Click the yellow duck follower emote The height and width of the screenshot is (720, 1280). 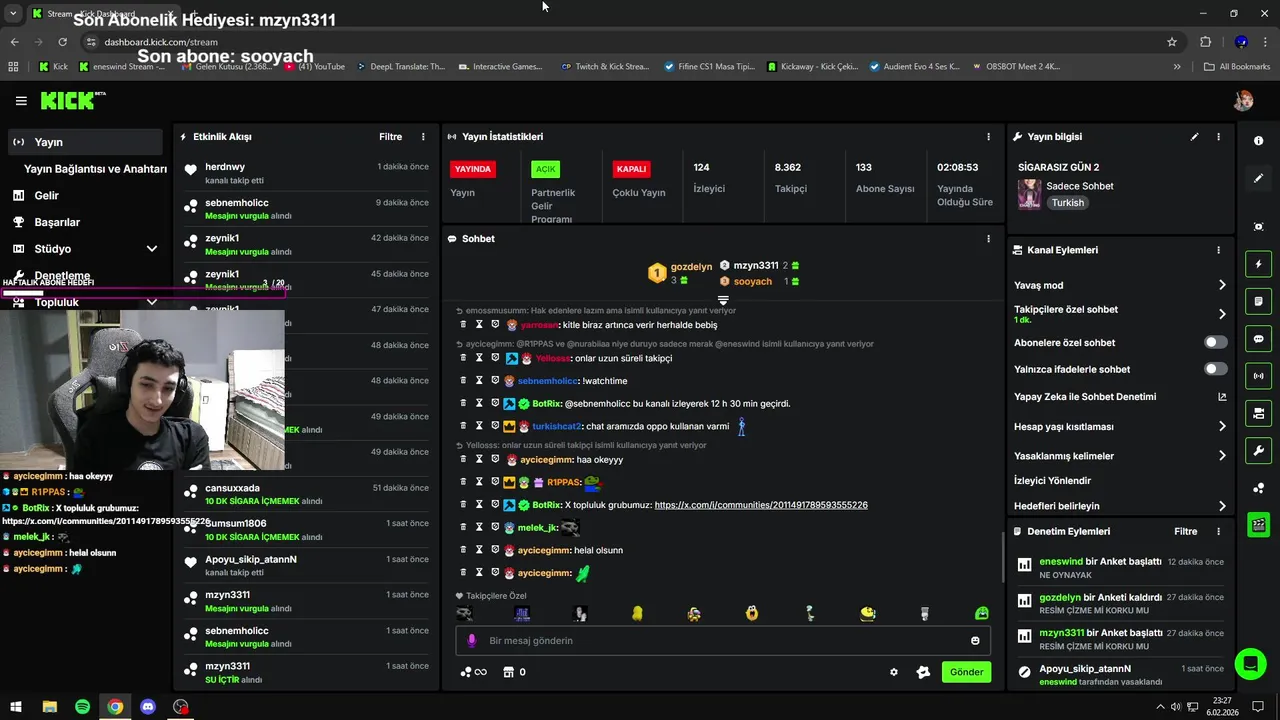(637, 614)
